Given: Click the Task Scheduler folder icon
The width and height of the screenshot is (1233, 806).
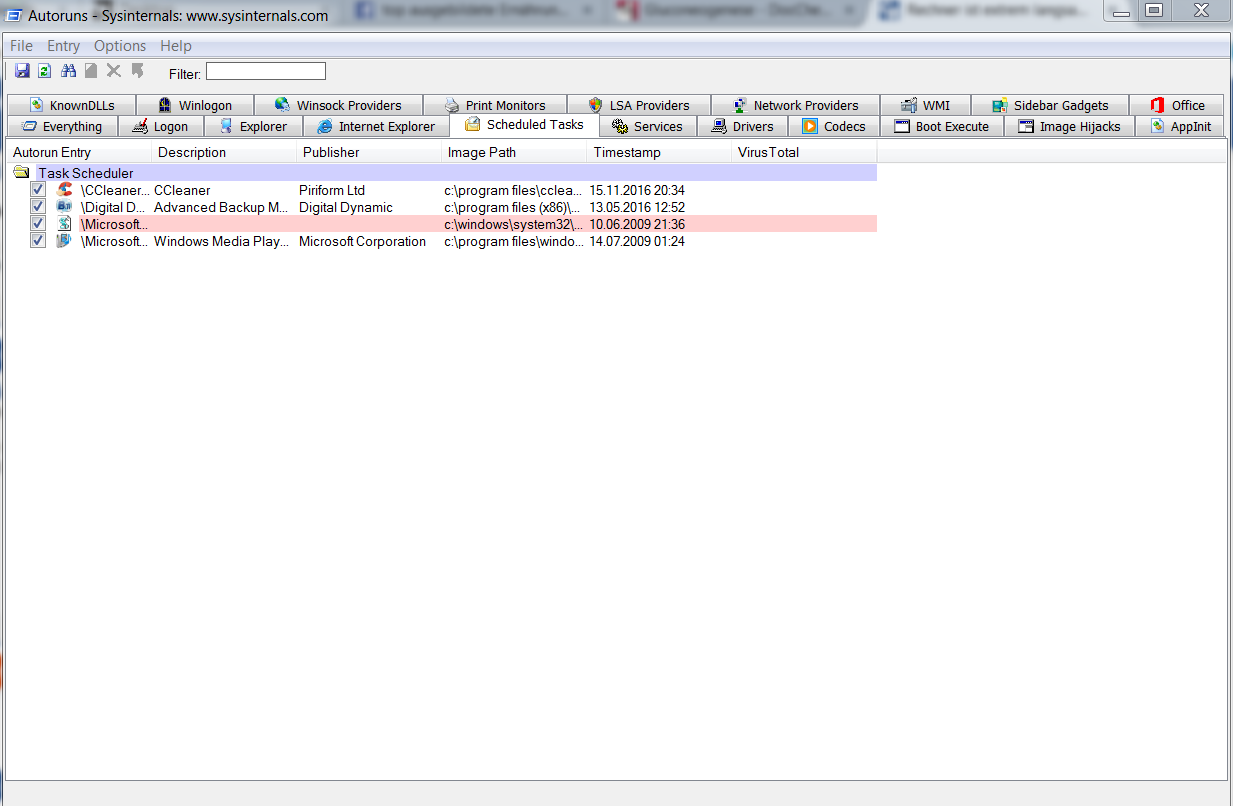Looking at the screenshot, I should [x=21, y=173].
